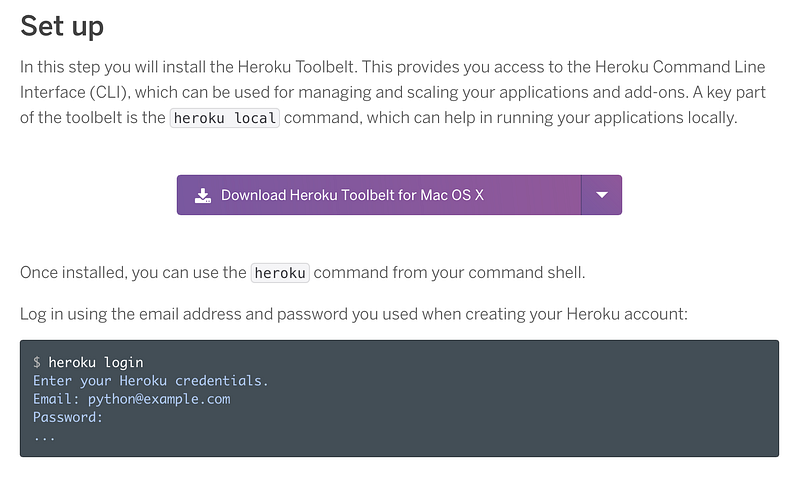800x477 pixels.
Task: Click the python@example.com email text
Action: (159, 399)
